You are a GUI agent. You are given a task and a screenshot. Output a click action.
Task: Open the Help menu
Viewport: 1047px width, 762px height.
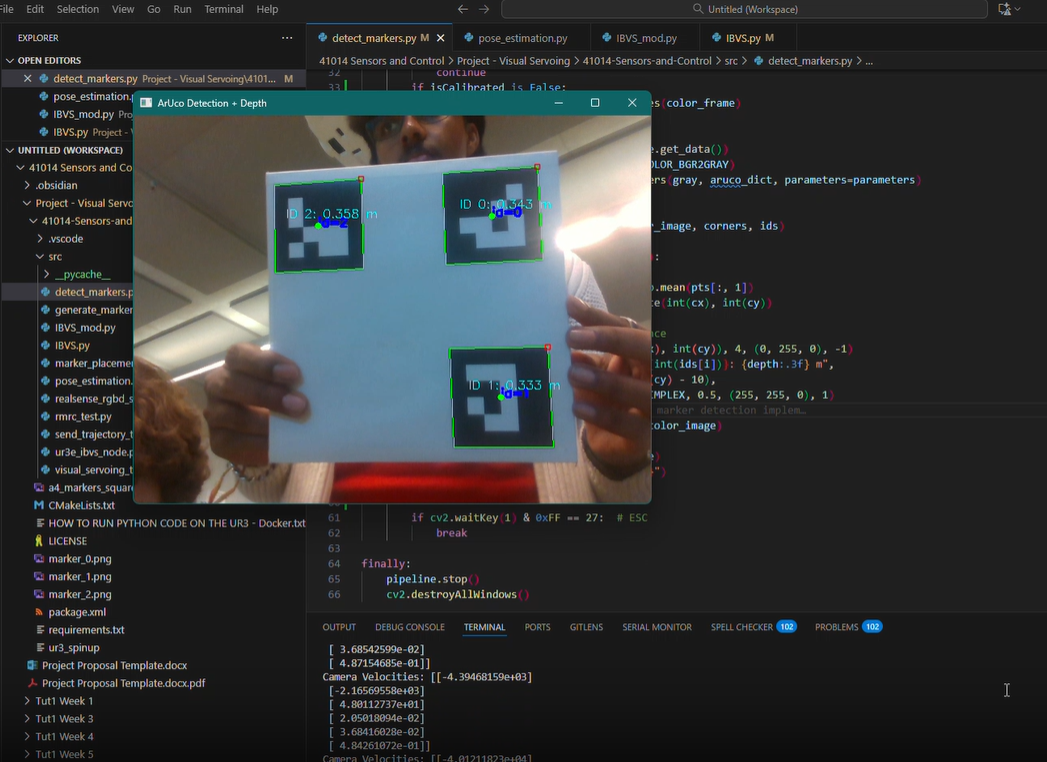coord(267,9)
